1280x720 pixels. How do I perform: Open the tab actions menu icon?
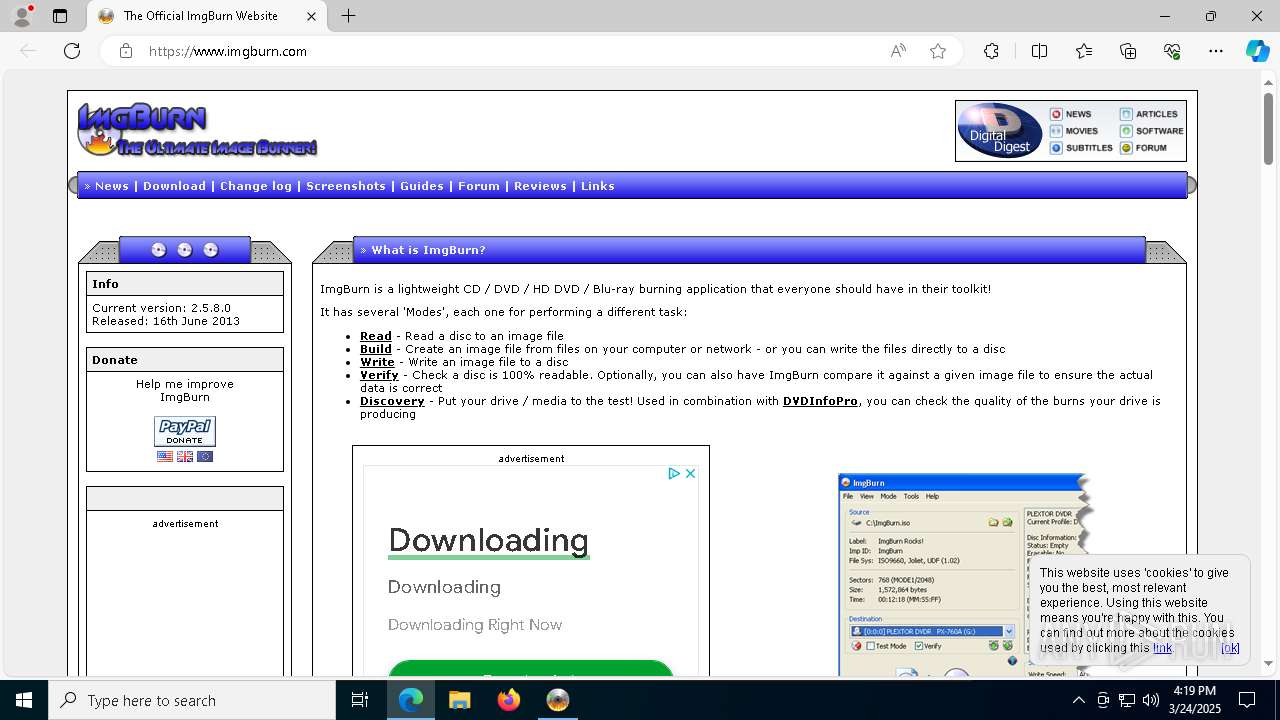tap(60, 16)
